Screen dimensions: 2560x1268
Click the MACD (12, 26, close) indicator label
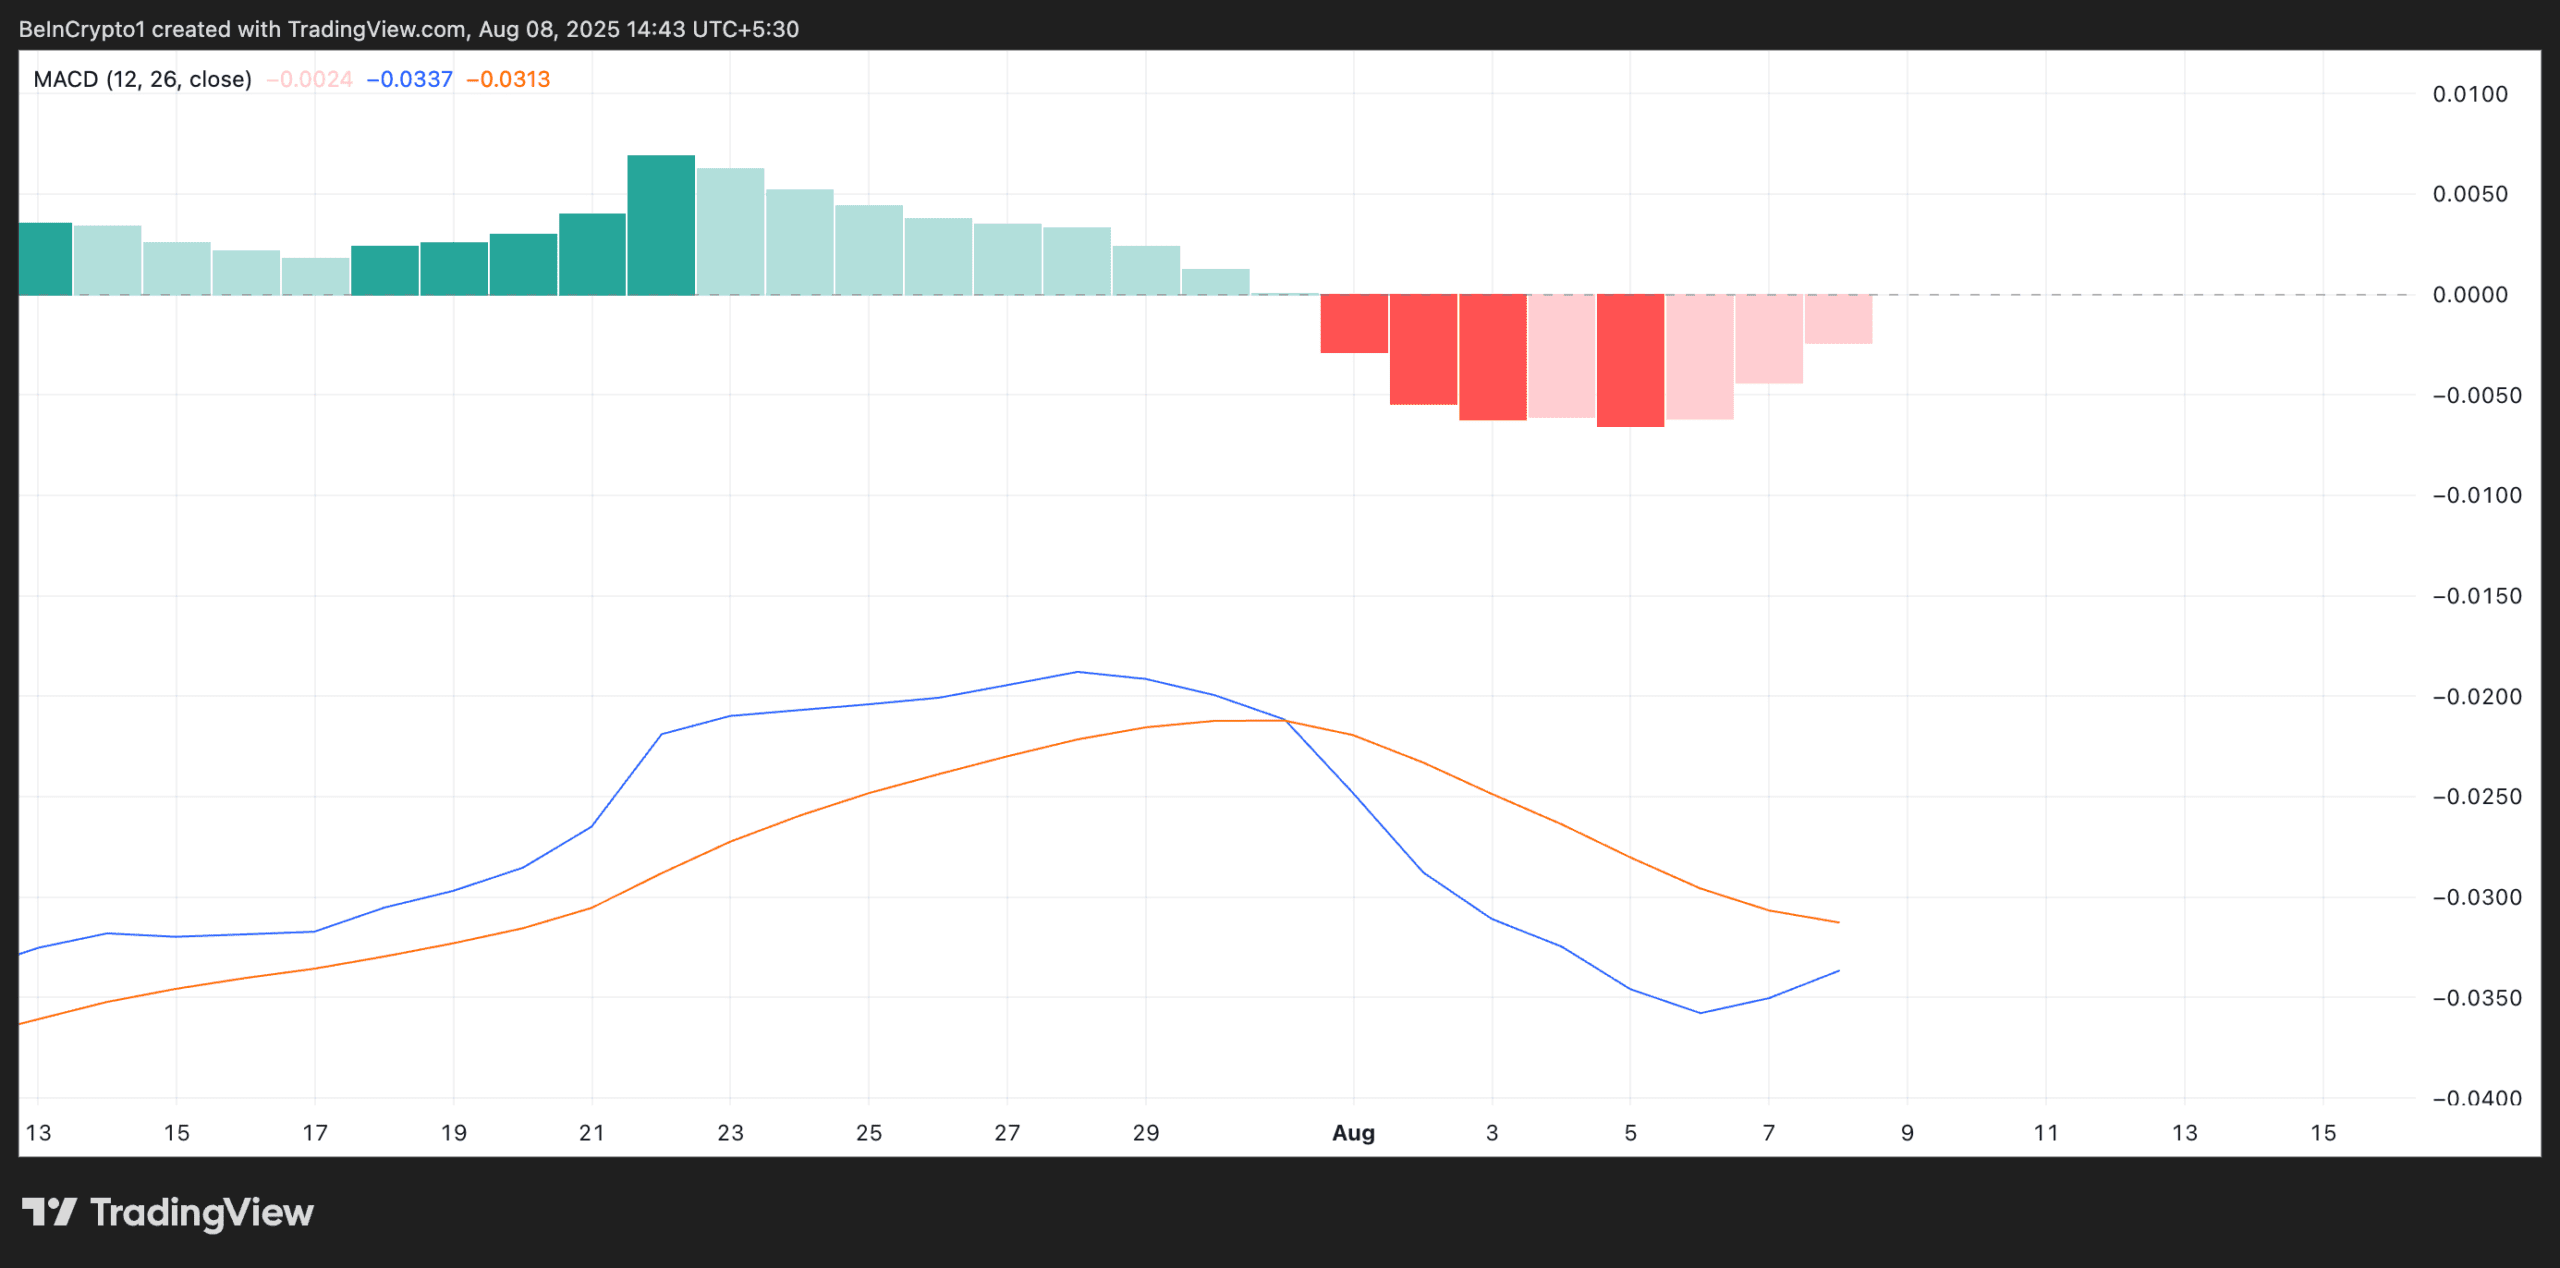pyautogui.click(x=142, y=79)
